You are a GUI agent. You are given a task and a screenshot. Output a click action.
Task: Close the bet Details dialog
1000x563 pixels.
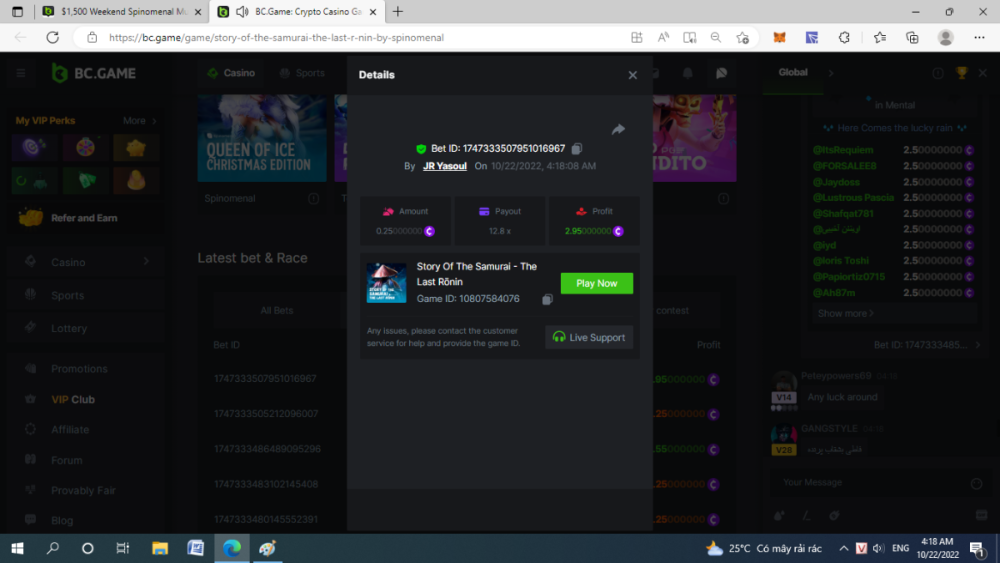point(632,75)
